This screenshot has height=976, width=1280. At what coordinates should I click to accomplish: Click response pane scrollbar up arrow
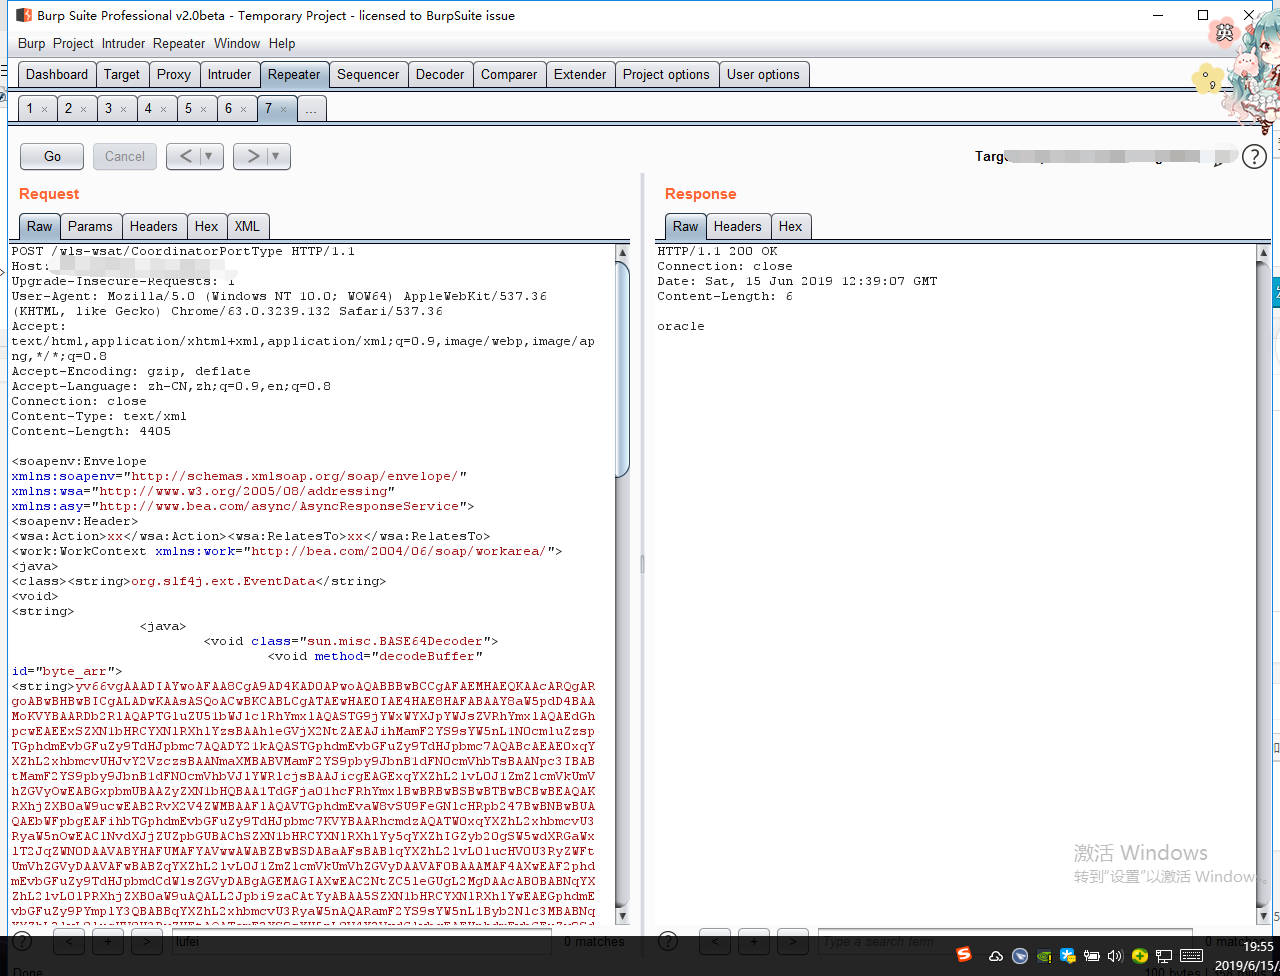[1262, 253]
